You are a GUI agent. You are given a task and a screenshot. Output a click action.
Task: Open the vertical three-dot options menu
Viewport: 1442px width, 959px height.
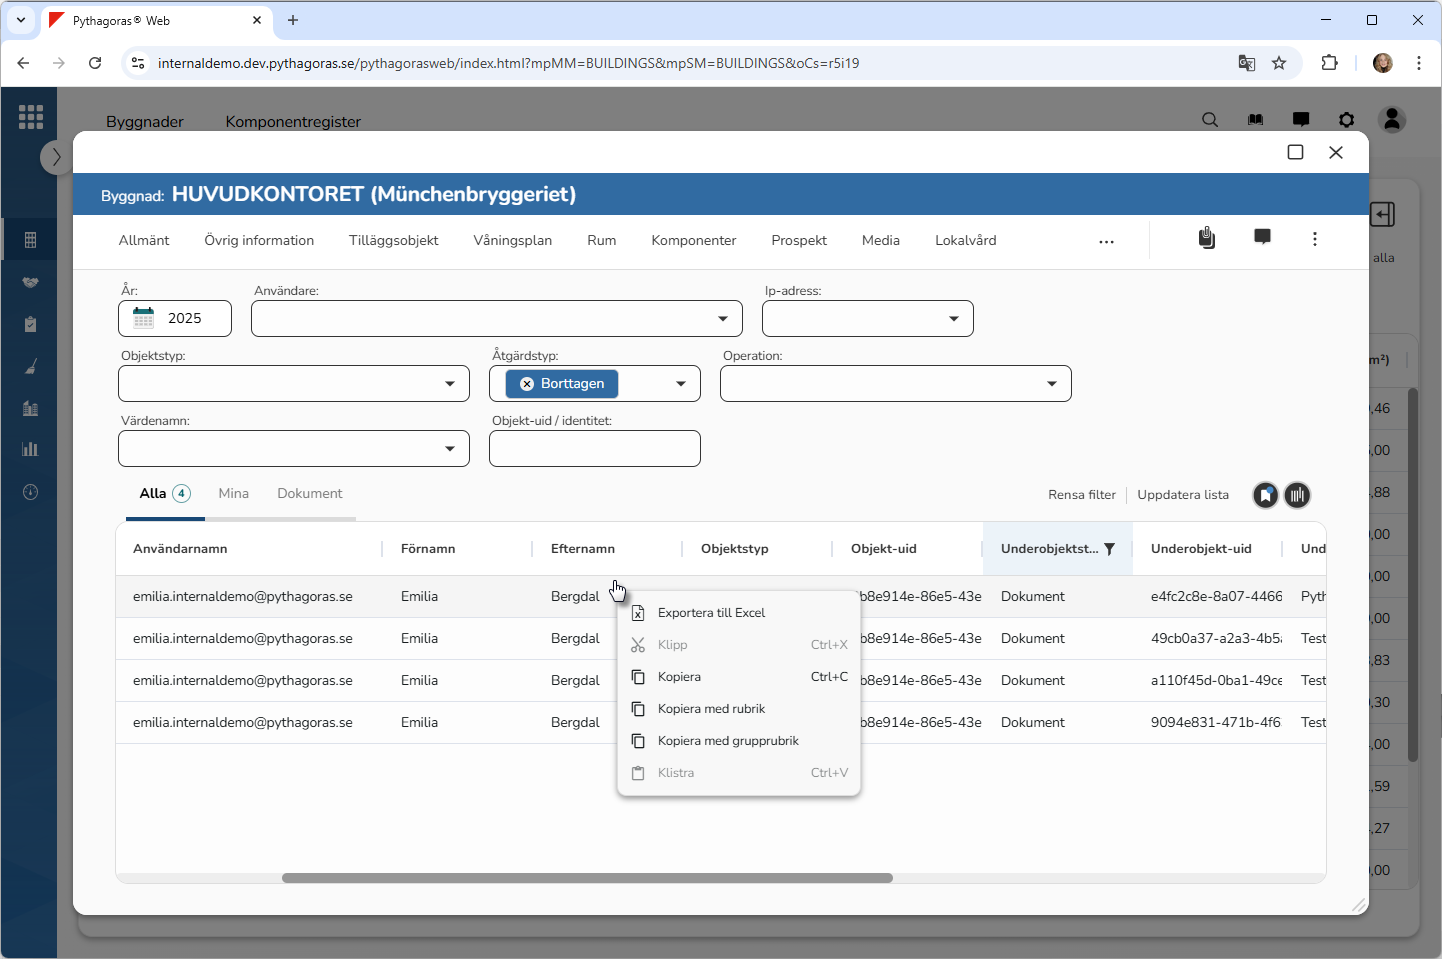(x=1314, y=239)
